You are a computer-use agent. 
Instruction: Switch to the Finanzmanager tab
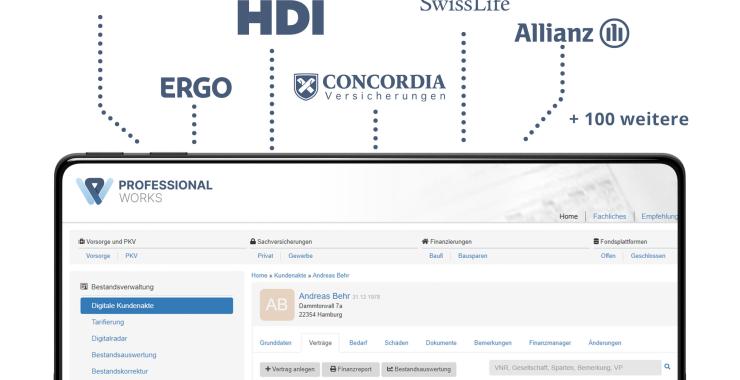click(x=550, y=343)
